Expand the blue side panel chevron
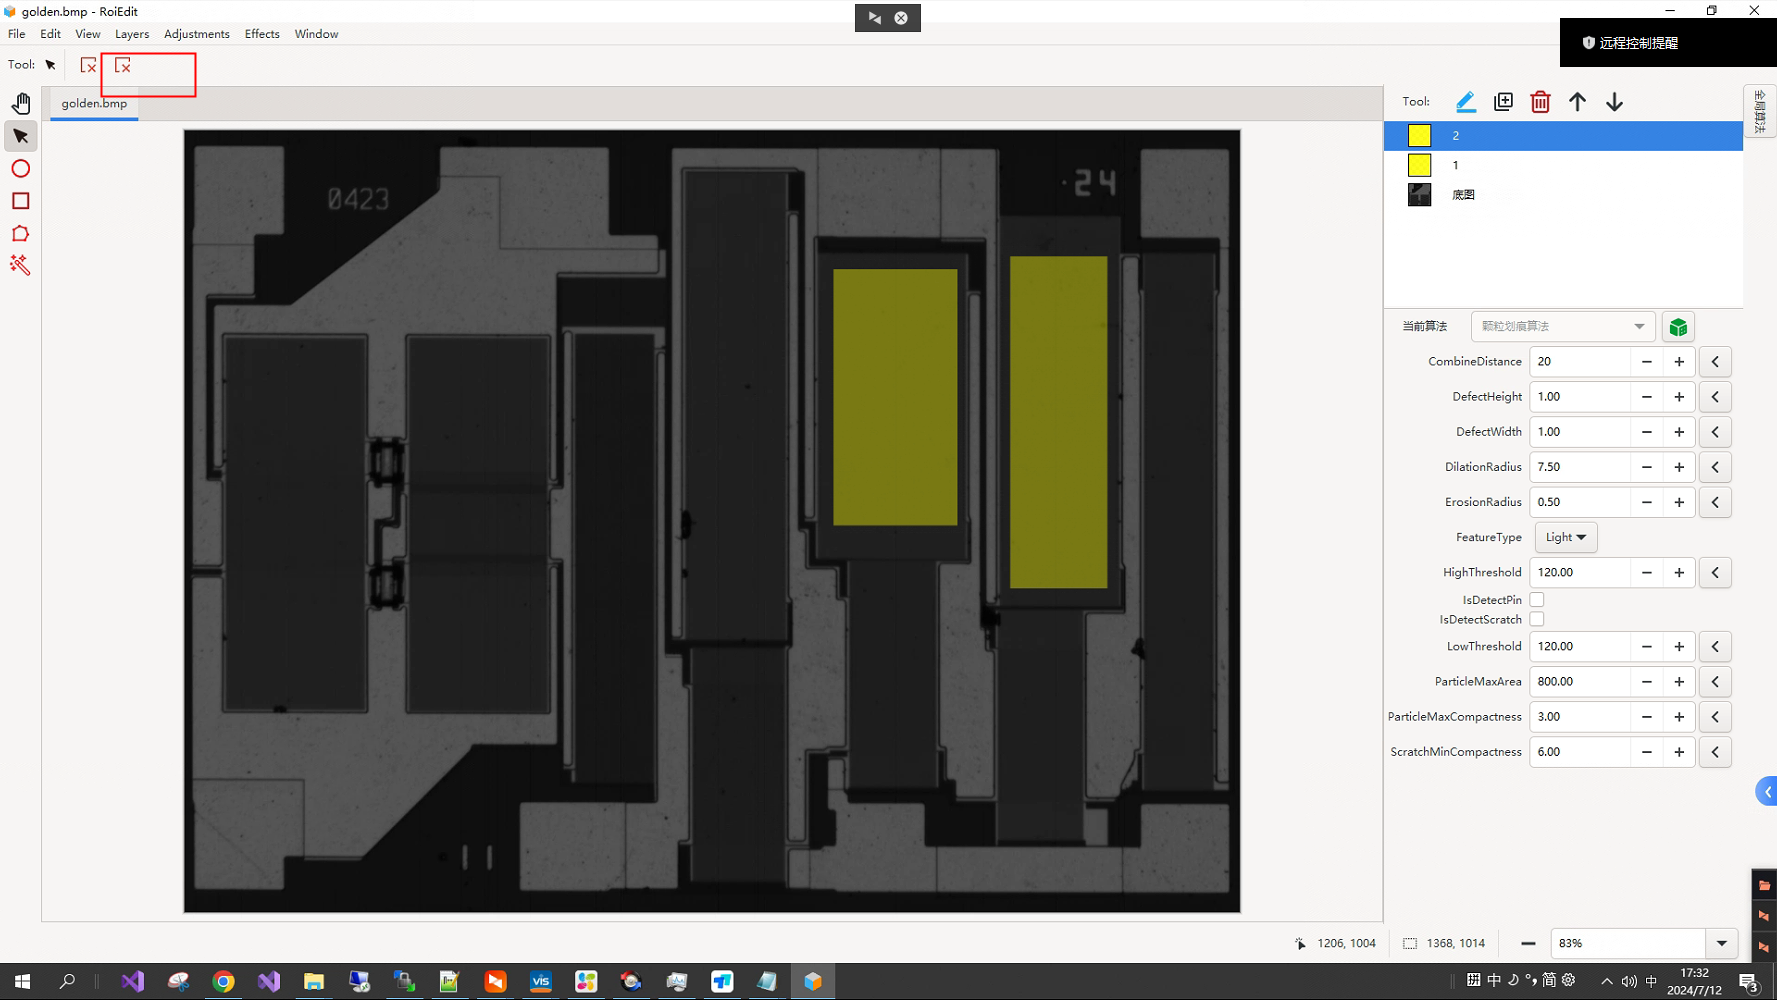The height and width of the screenshot is (1000, 1777). 1767,792
